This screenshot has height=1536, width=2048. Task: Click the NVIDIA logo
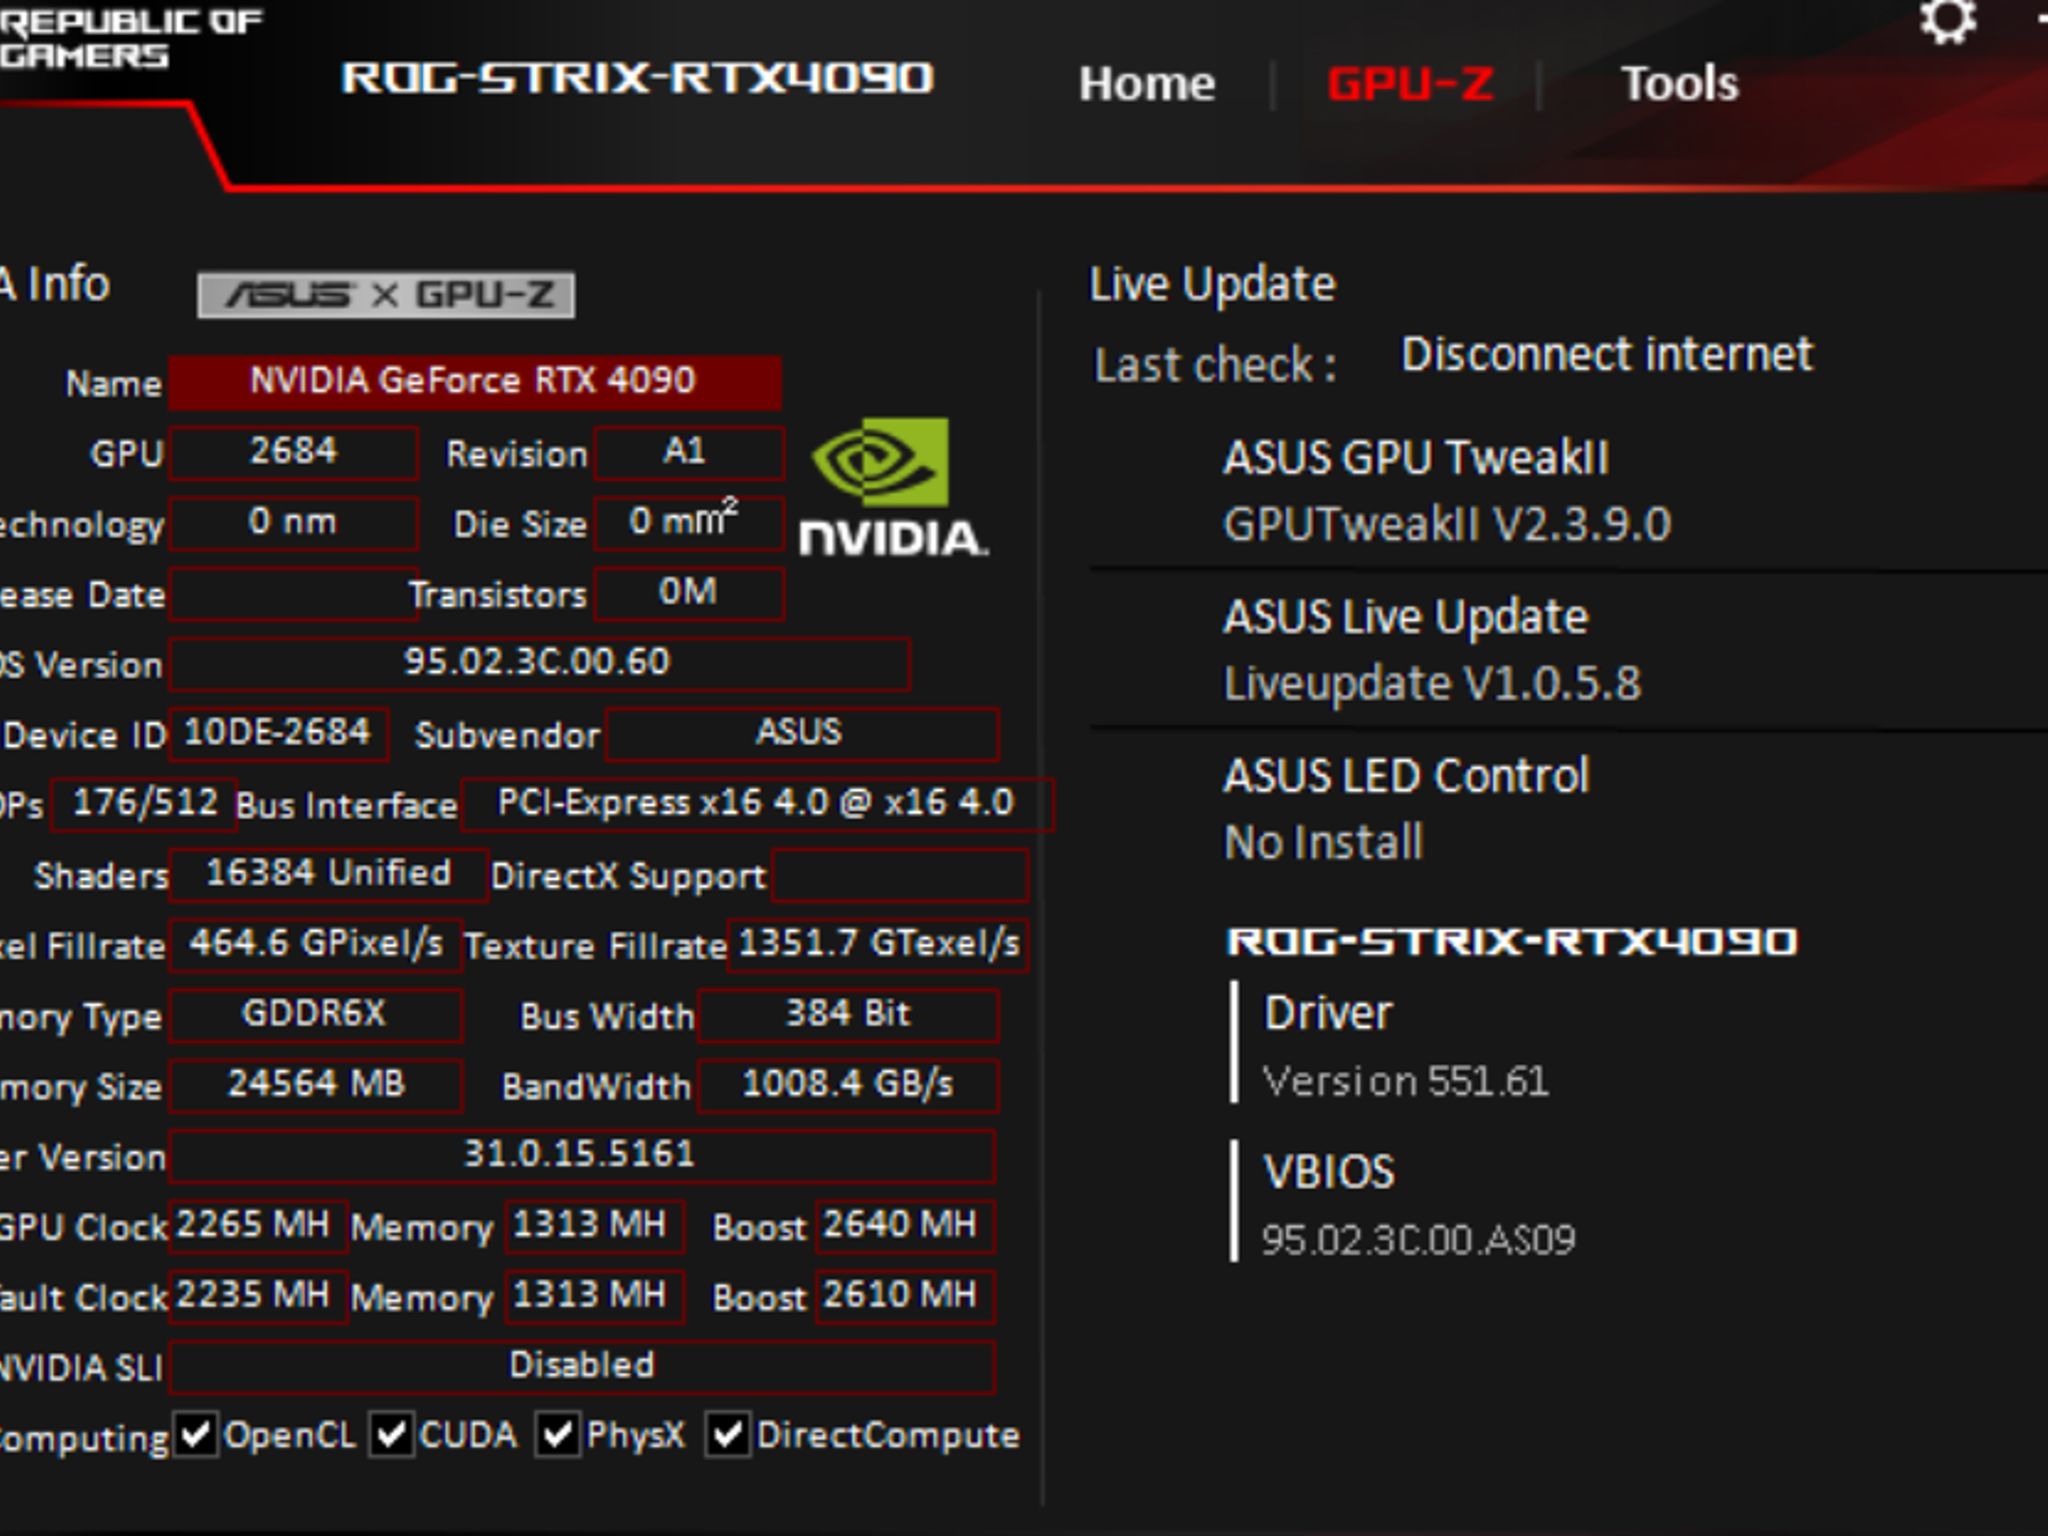892,488
